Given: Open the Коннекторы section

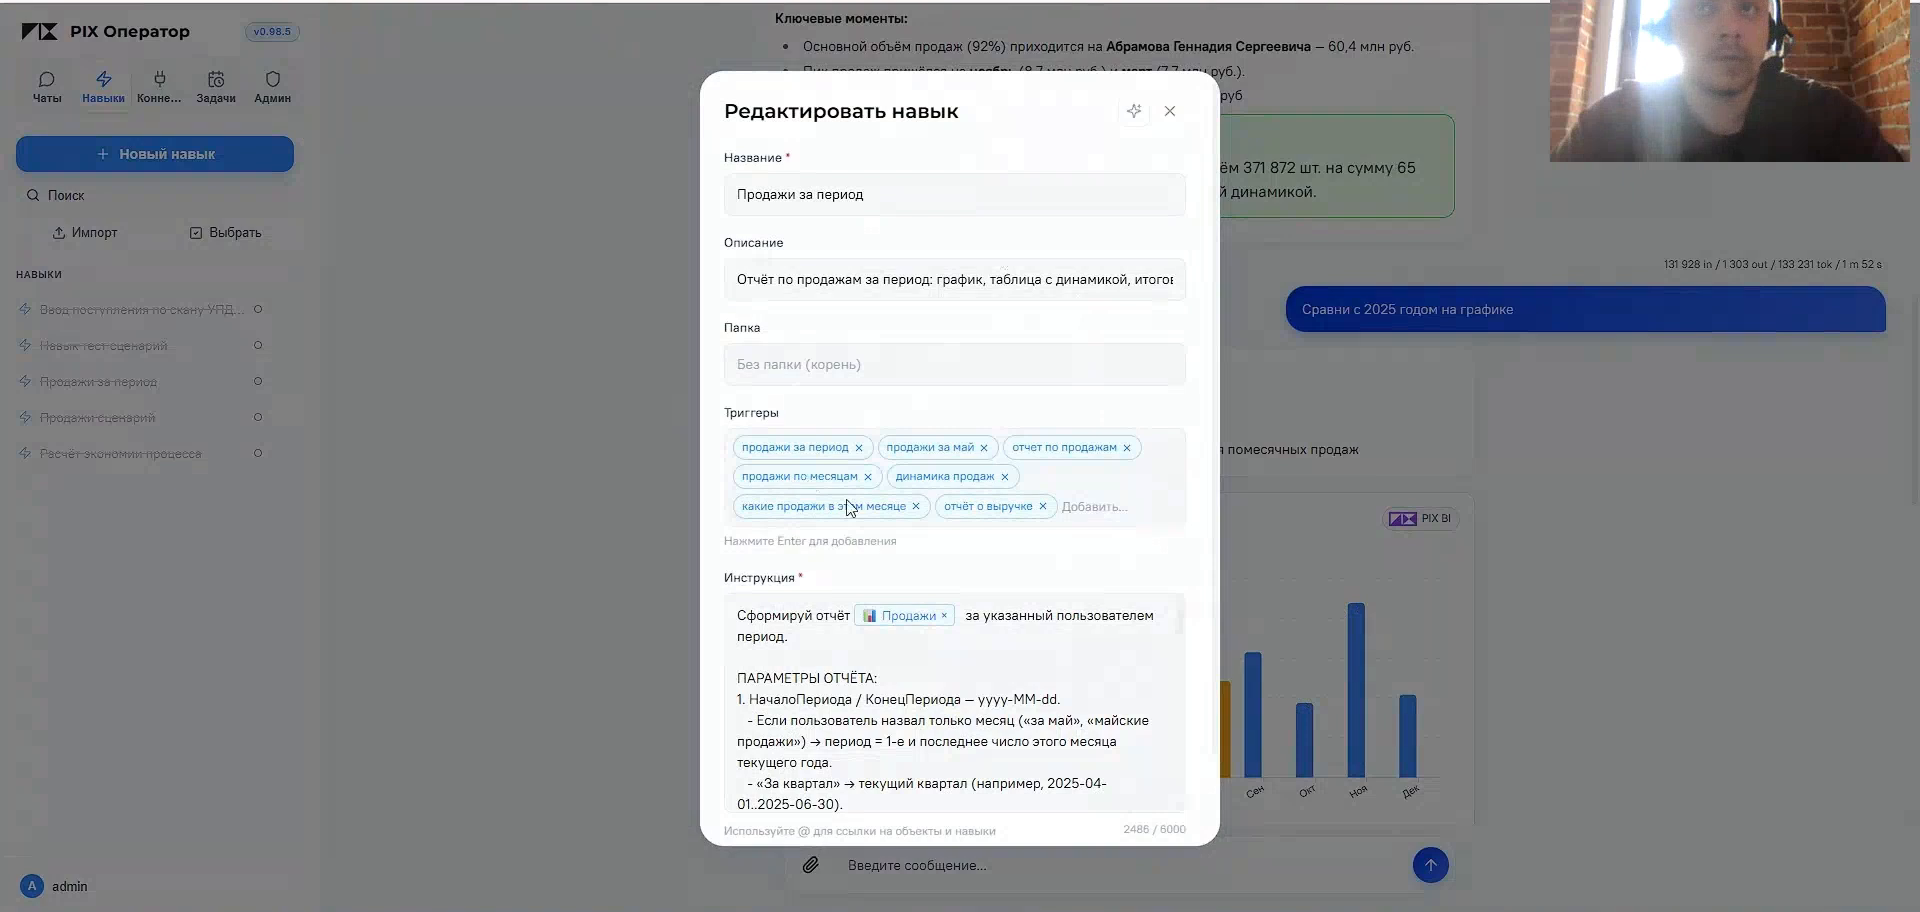Looking at the screenshot, I should click(x=159, y=87).
